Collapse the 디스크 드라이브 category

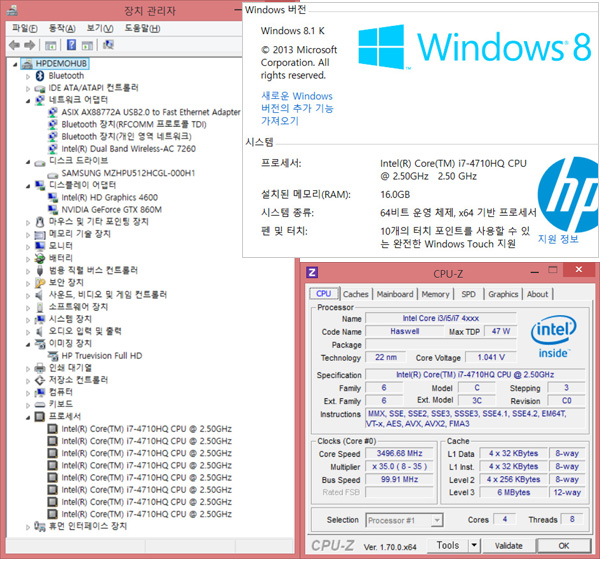tap(28, 162)
